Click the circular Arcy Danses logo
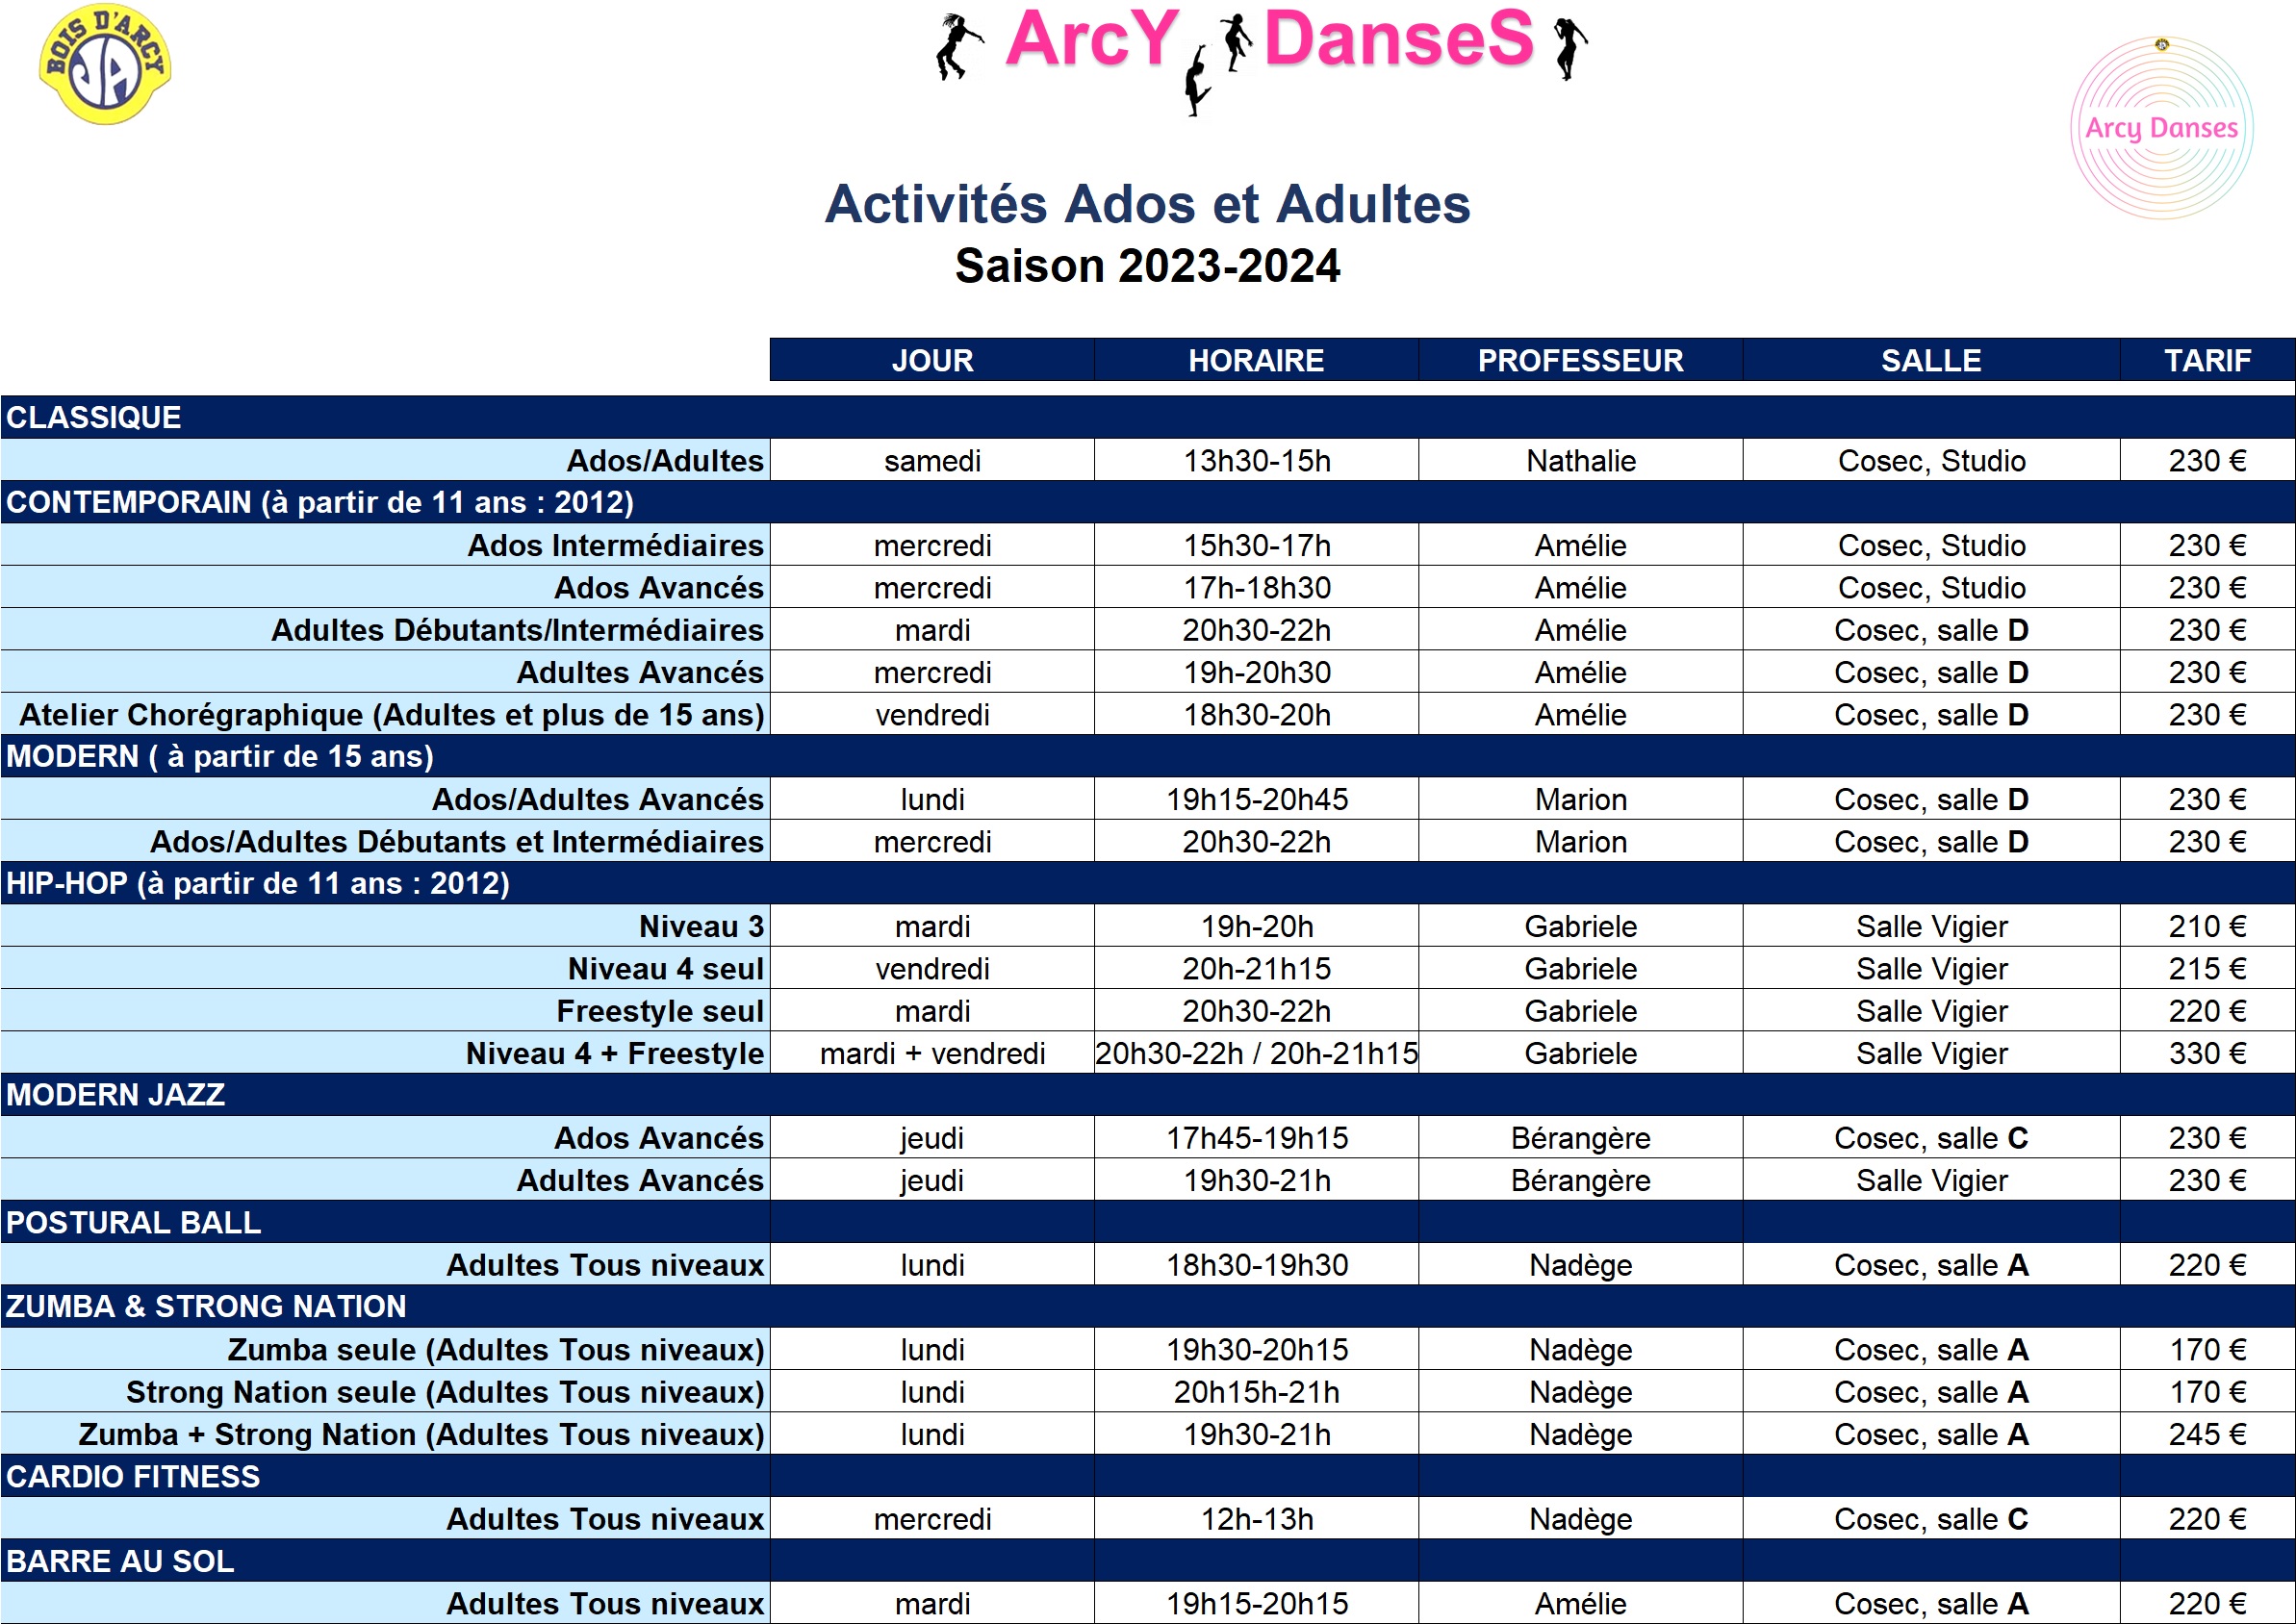The width and height of the screenshot is (2296, 1624). click(2161, 128)
